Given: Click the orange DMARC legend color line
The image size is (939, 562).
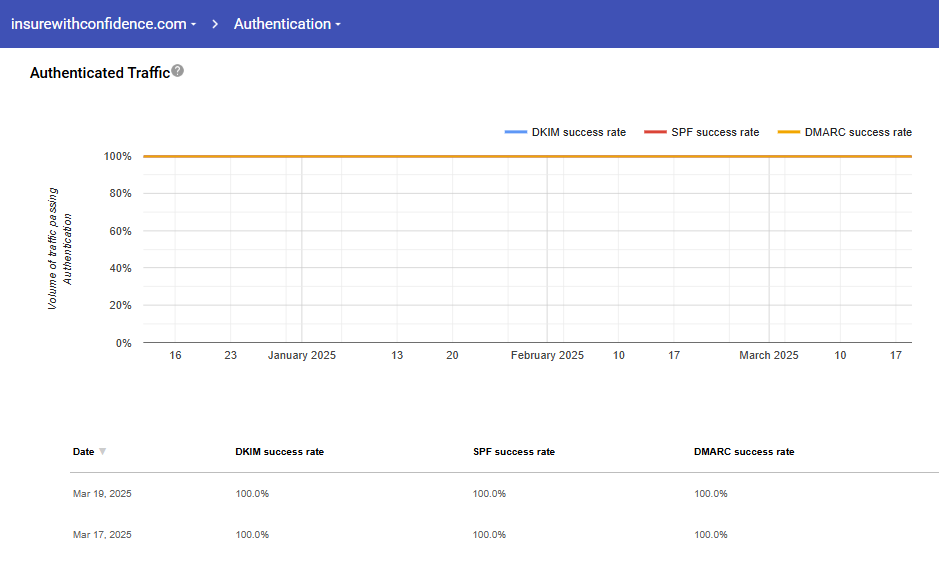Looking at the screenshot, I should pyautogui.click(x=789, y=132).
